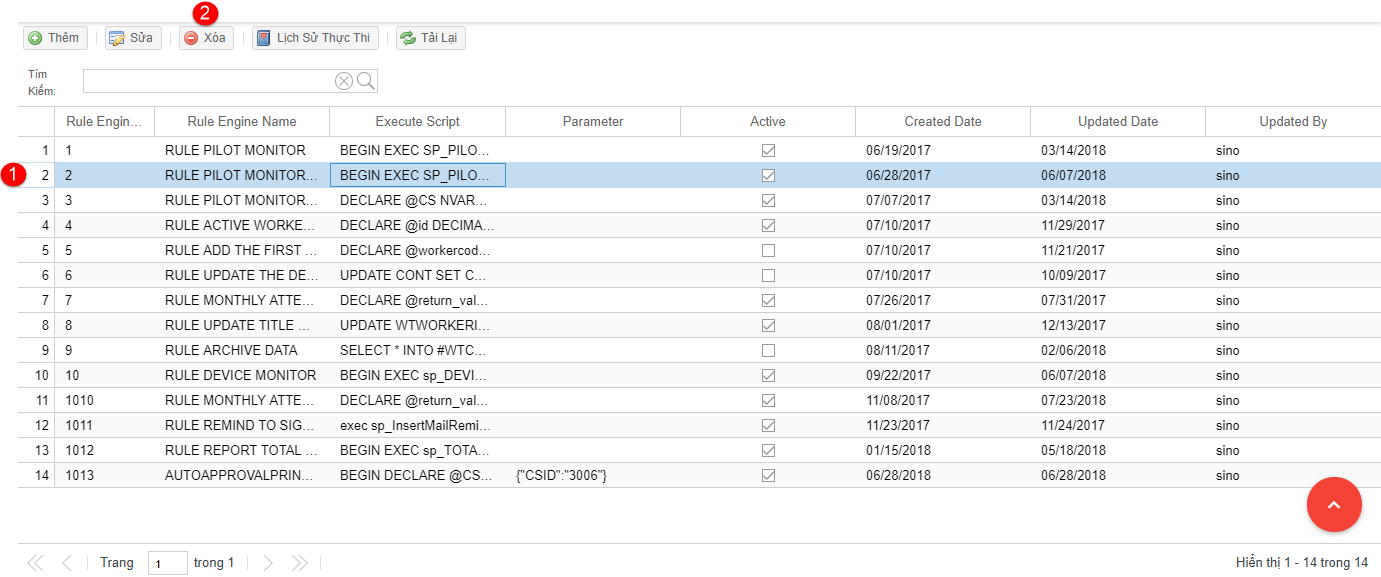Toggle Active checkbox for RULE ARCHIVE DATA
Screen dimensions: 1381x577
pyautogui.click(x=768, y=351)
